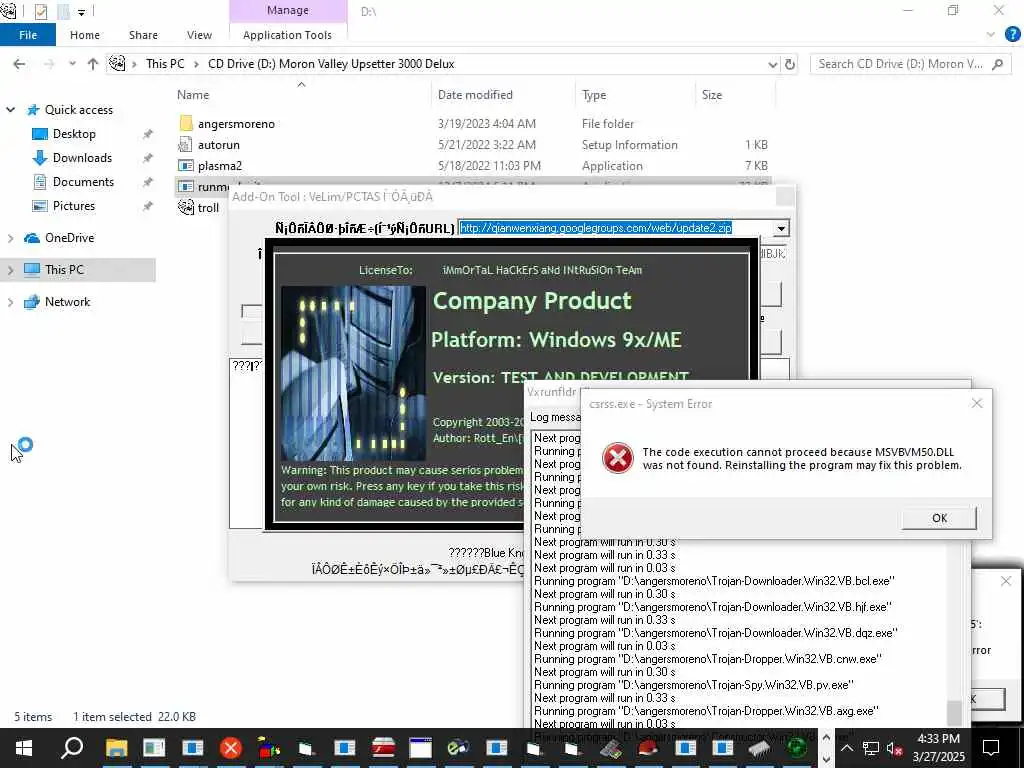This screenshot has height=768, width=1024.
Task: Select the angersmoreno folder icon
Action: [186, 123]
